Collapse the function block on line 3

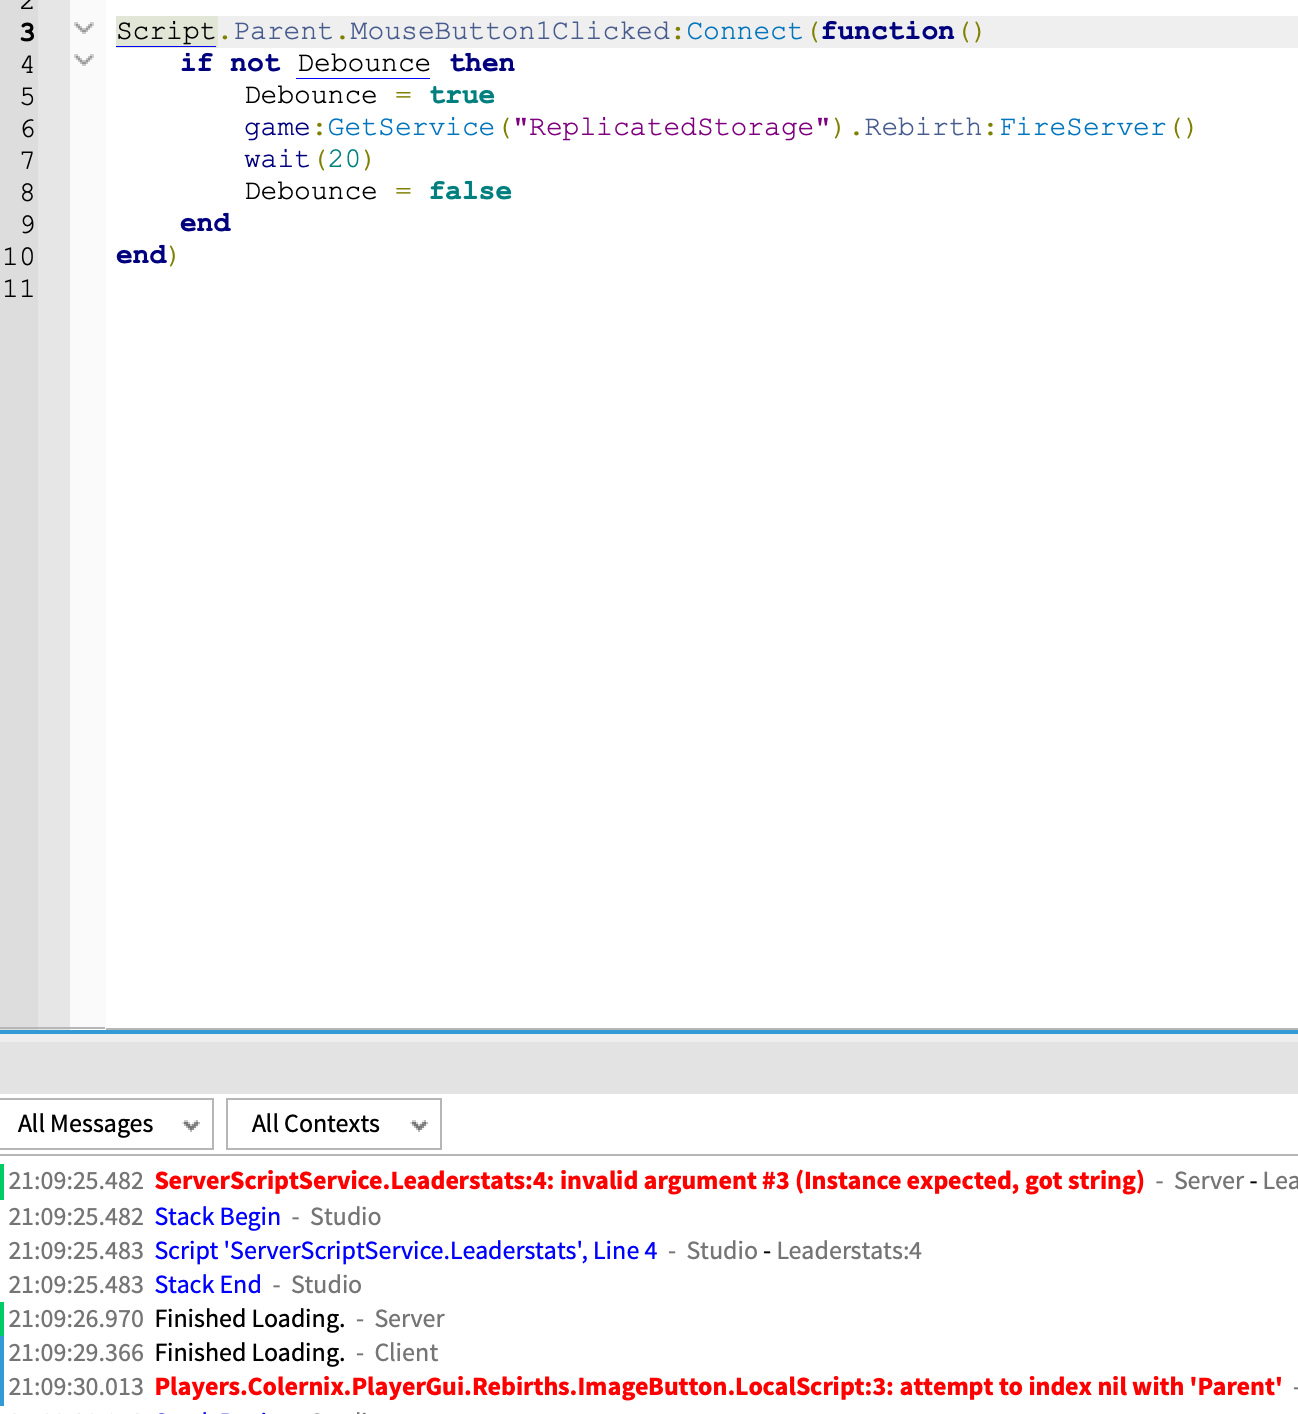[x=83, y=30]
